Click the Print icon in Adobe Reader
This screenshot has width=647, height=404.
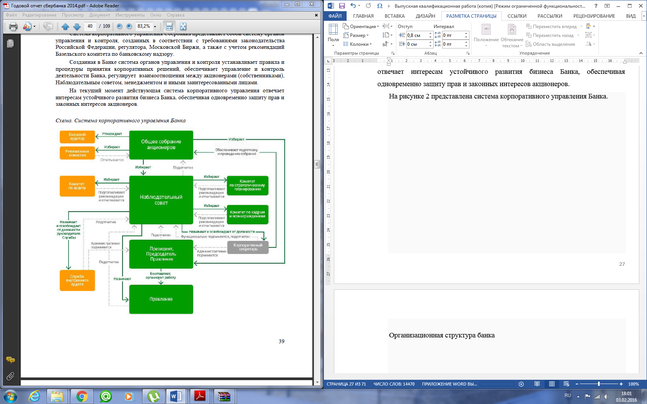12,27
